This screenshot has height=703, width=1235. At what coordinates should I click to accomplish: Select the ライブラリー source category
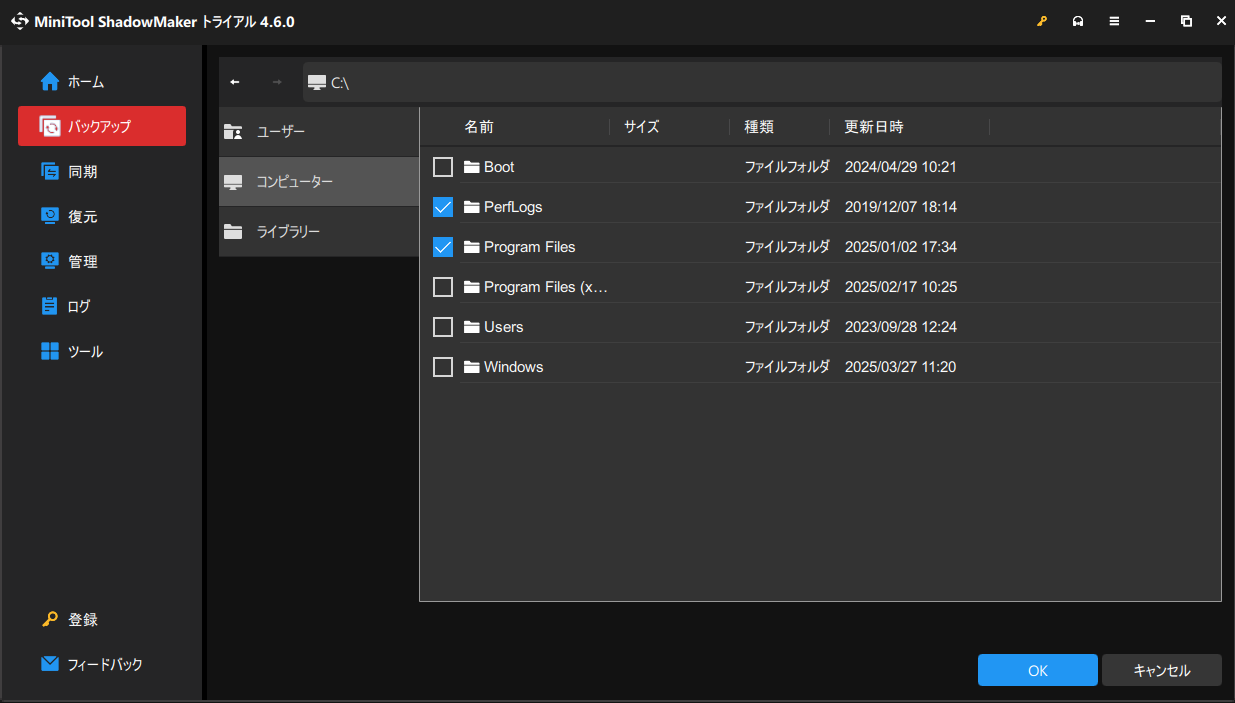(319, 232)
